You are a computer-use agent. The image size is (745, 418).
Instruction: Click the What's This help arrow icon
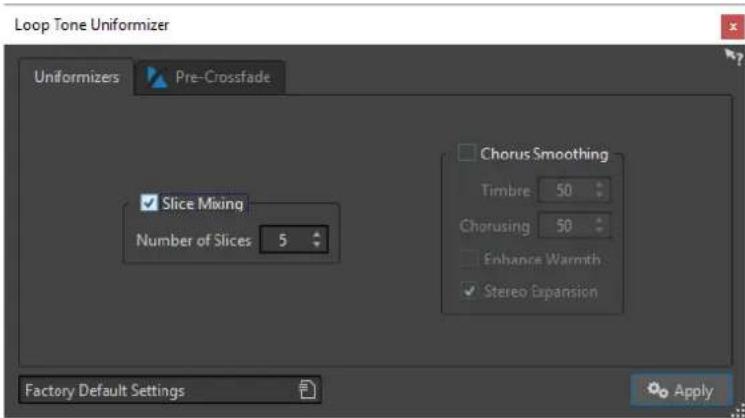(734, 57)
